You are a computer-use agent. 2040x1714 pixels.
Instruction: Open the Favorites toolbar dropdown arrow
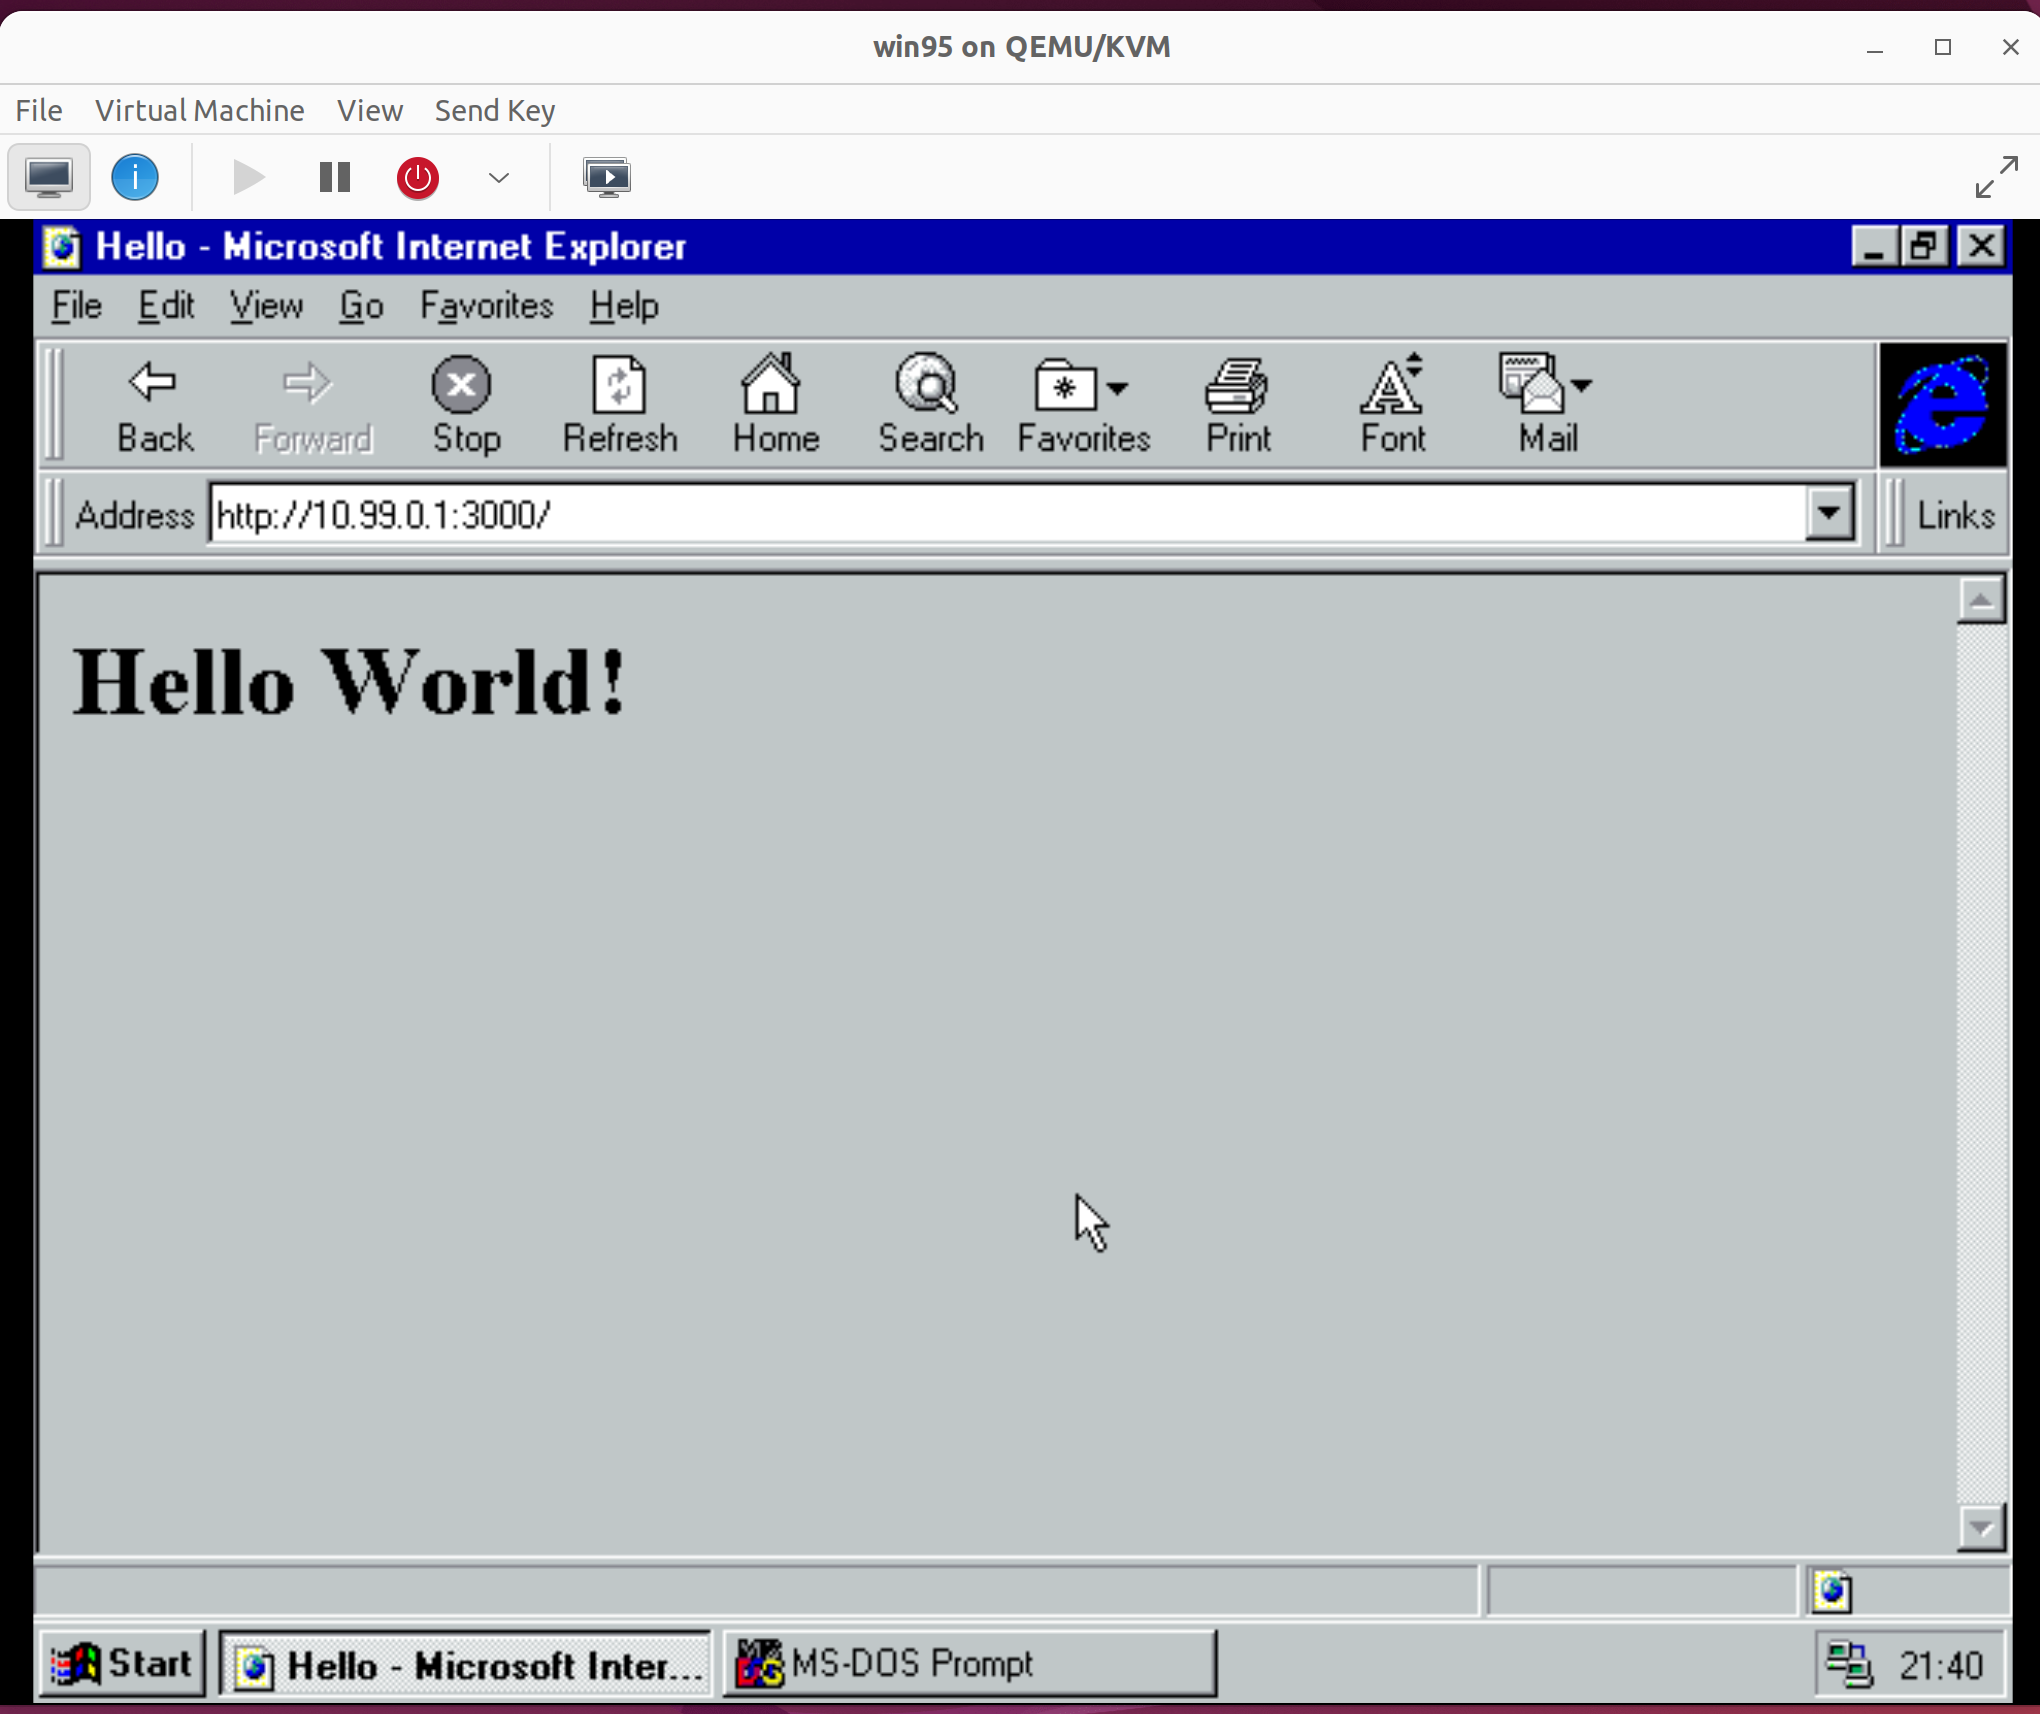(1118, 388)
